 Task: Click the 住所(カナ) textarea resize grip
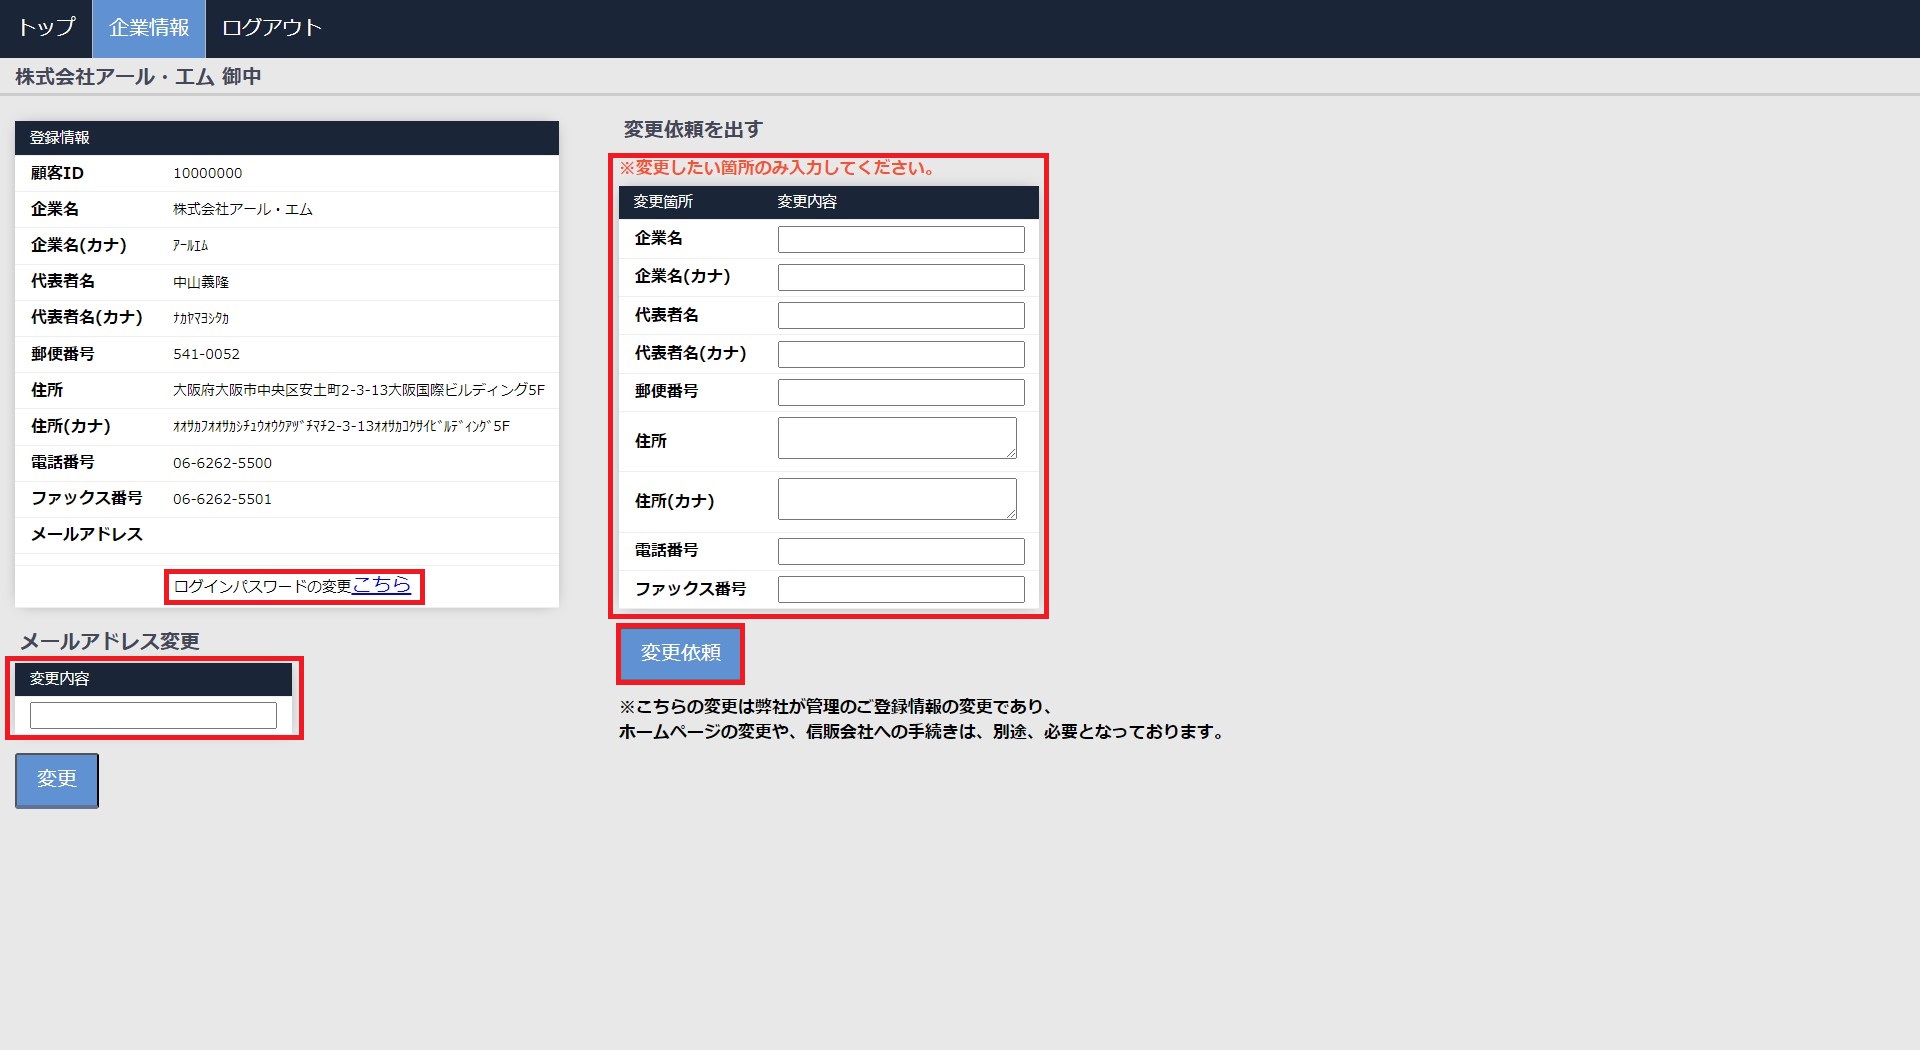1011,514
